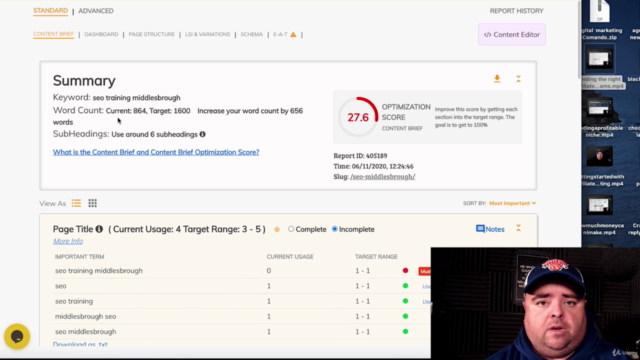
Task: Open Notes for Page Title
Action: click(x=490, y=229)
